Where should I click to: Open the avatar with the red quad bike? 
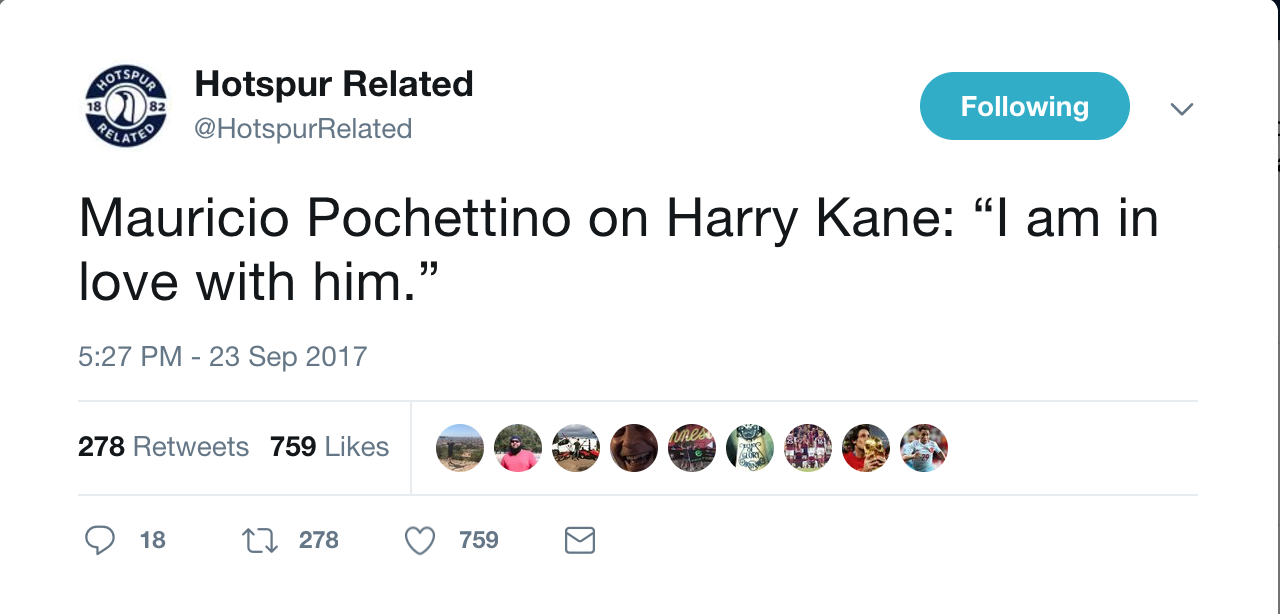[576, 448]
